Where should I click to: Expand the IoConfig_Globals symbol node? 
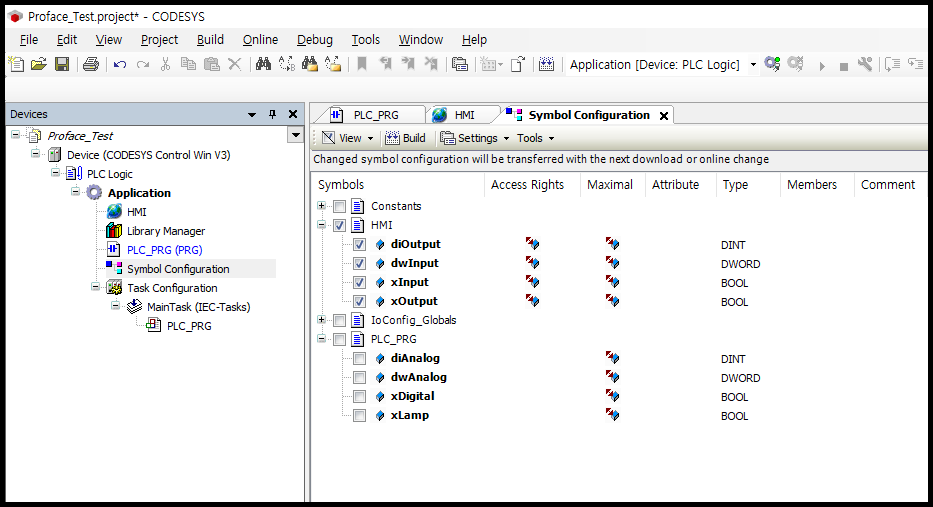(321, 320)
